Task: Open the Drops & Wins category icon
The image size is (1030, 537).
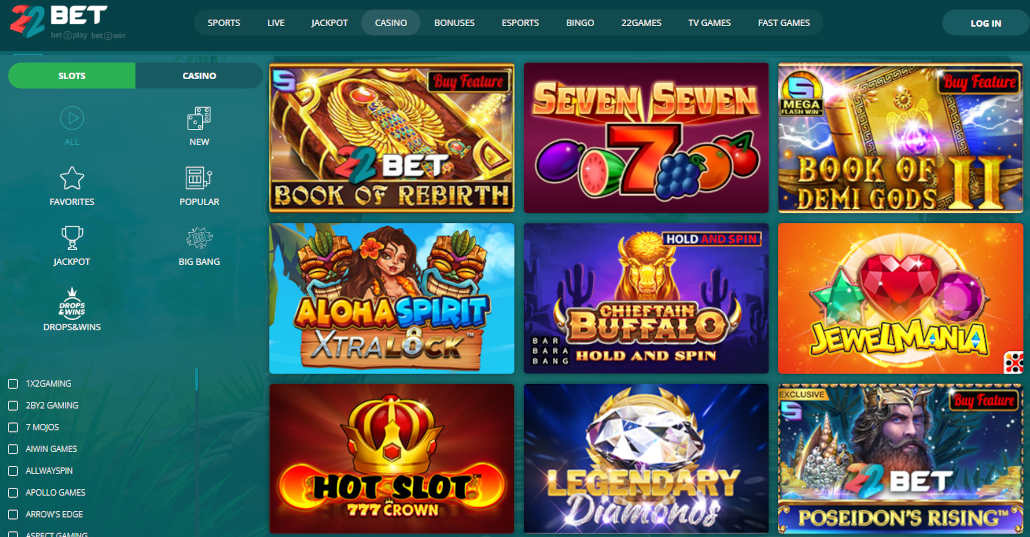Action: tap(72, 304)
